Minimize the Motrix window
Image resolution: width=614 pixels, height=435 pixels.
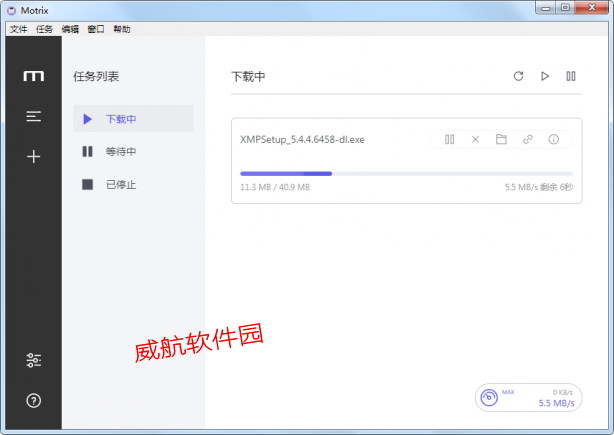(546, 8)
